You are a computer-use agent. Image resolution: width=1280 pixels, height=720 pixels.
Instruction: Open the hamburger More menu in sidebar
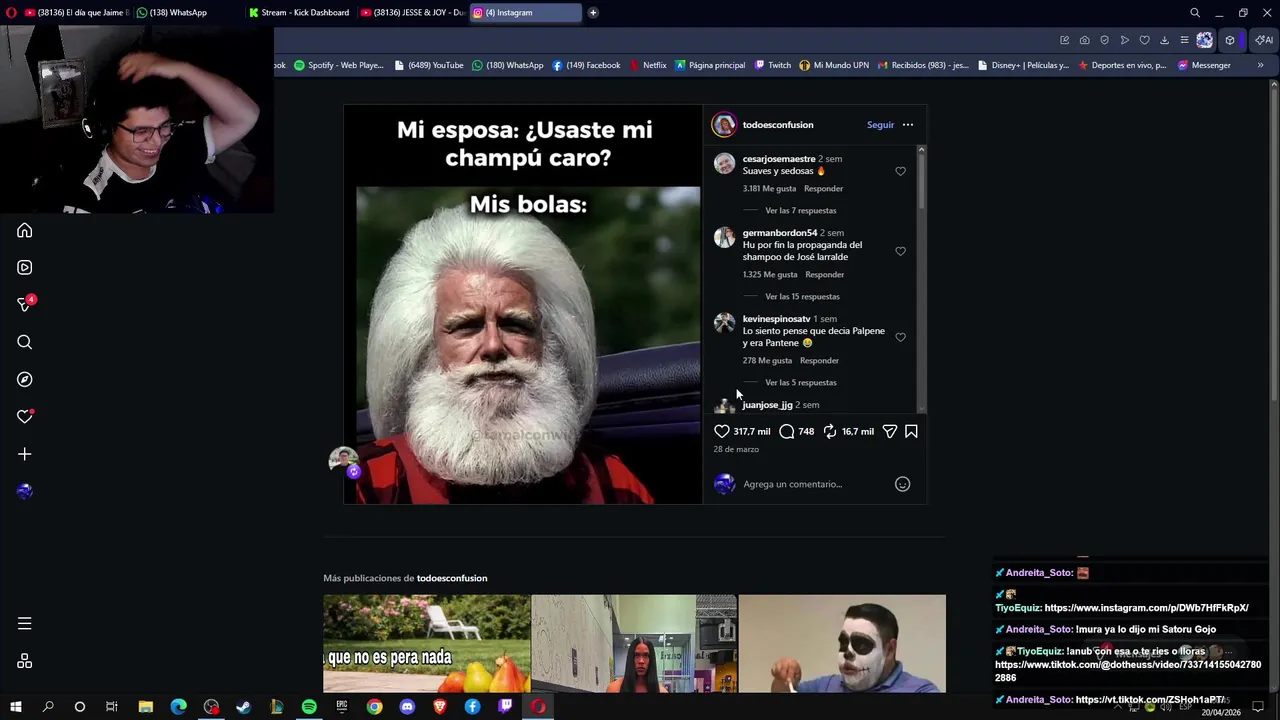(25, 624)
